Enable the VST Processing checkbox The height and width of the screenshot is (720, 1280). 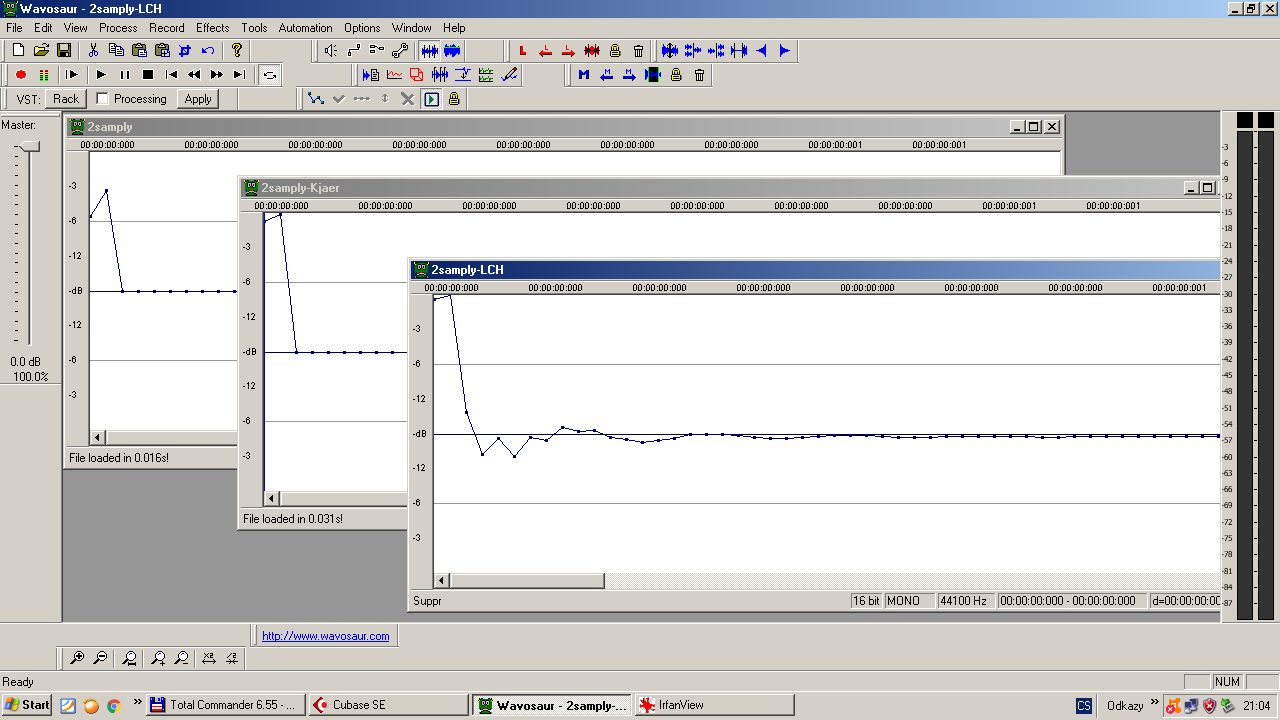(x=102, y=99)
